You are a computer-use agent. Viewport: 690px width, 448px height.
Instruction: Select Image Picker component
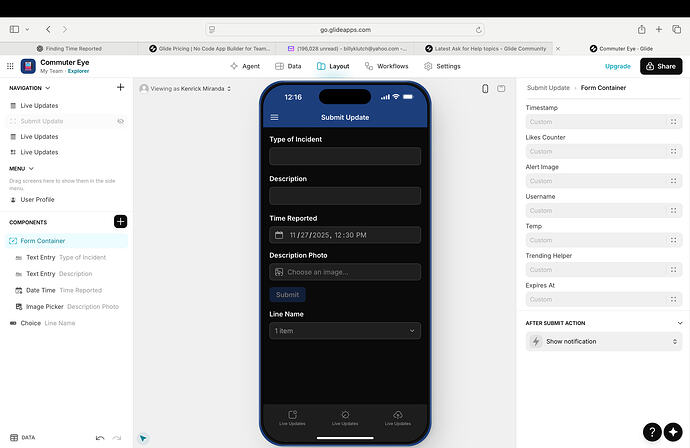66,307
